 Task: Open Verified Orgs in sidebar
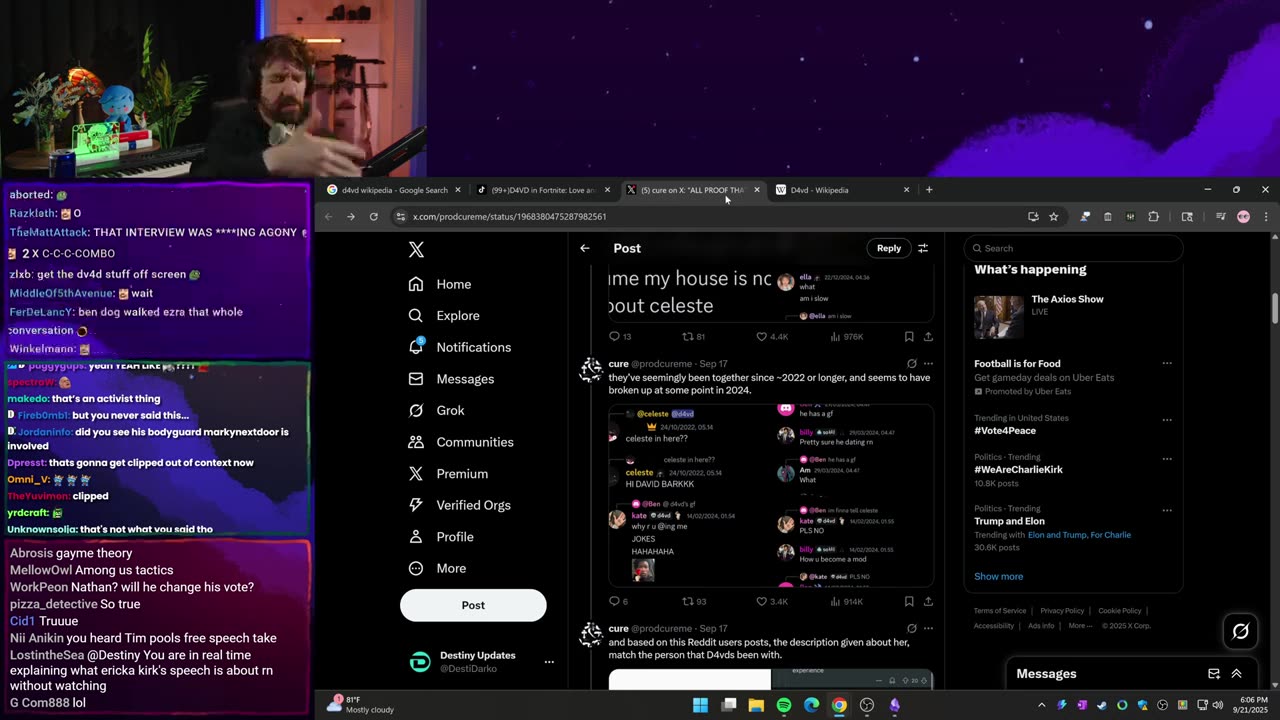459,505
